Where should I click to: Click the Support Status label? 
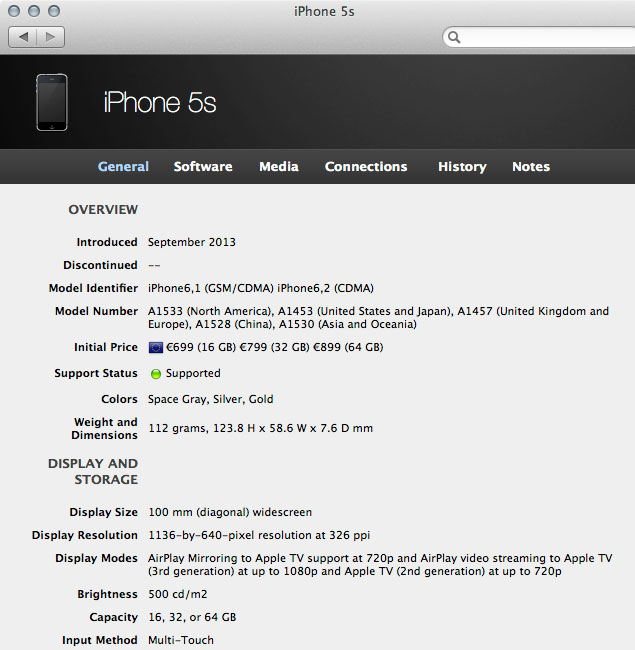click(x=96, y=374)
